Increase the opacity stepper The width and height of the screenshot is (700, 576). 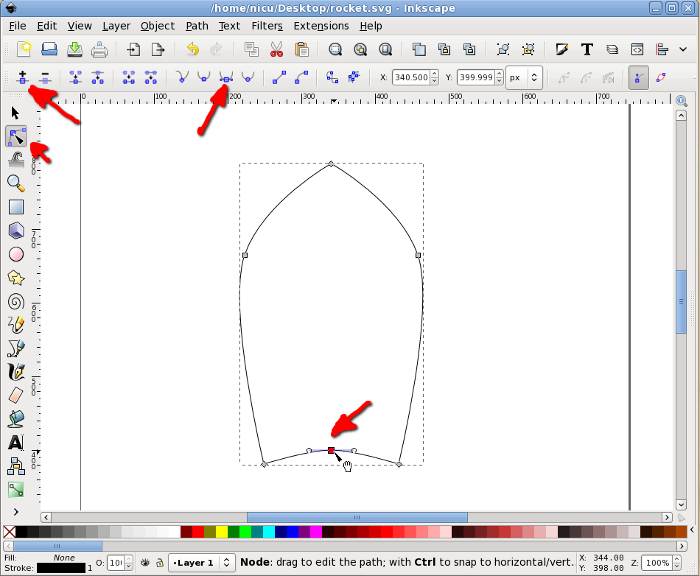coord(129,559)
